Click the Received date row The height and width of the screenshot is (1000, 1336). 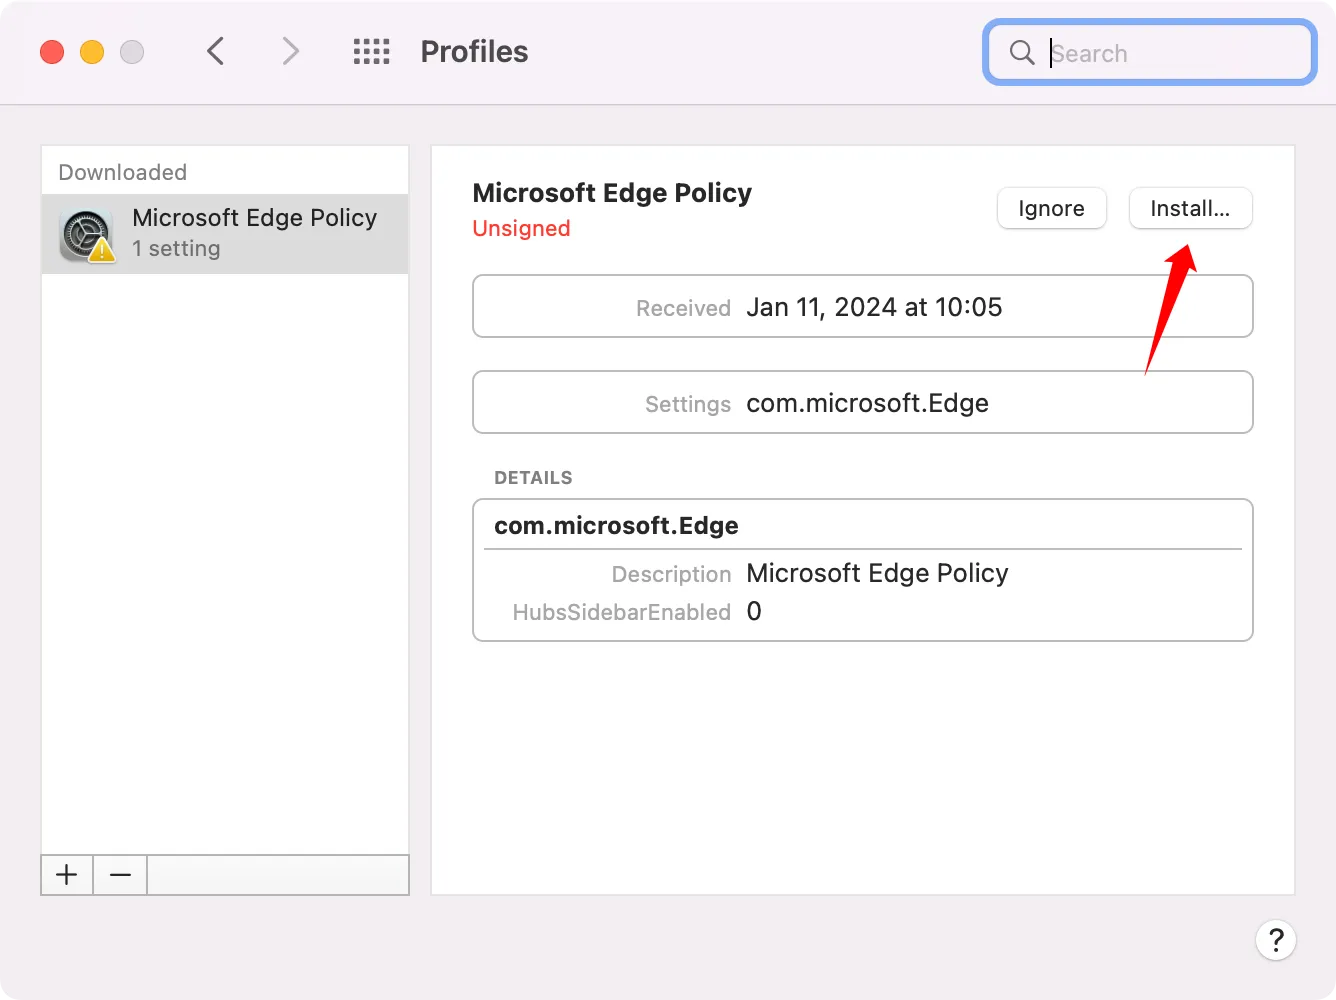(862, 307)
